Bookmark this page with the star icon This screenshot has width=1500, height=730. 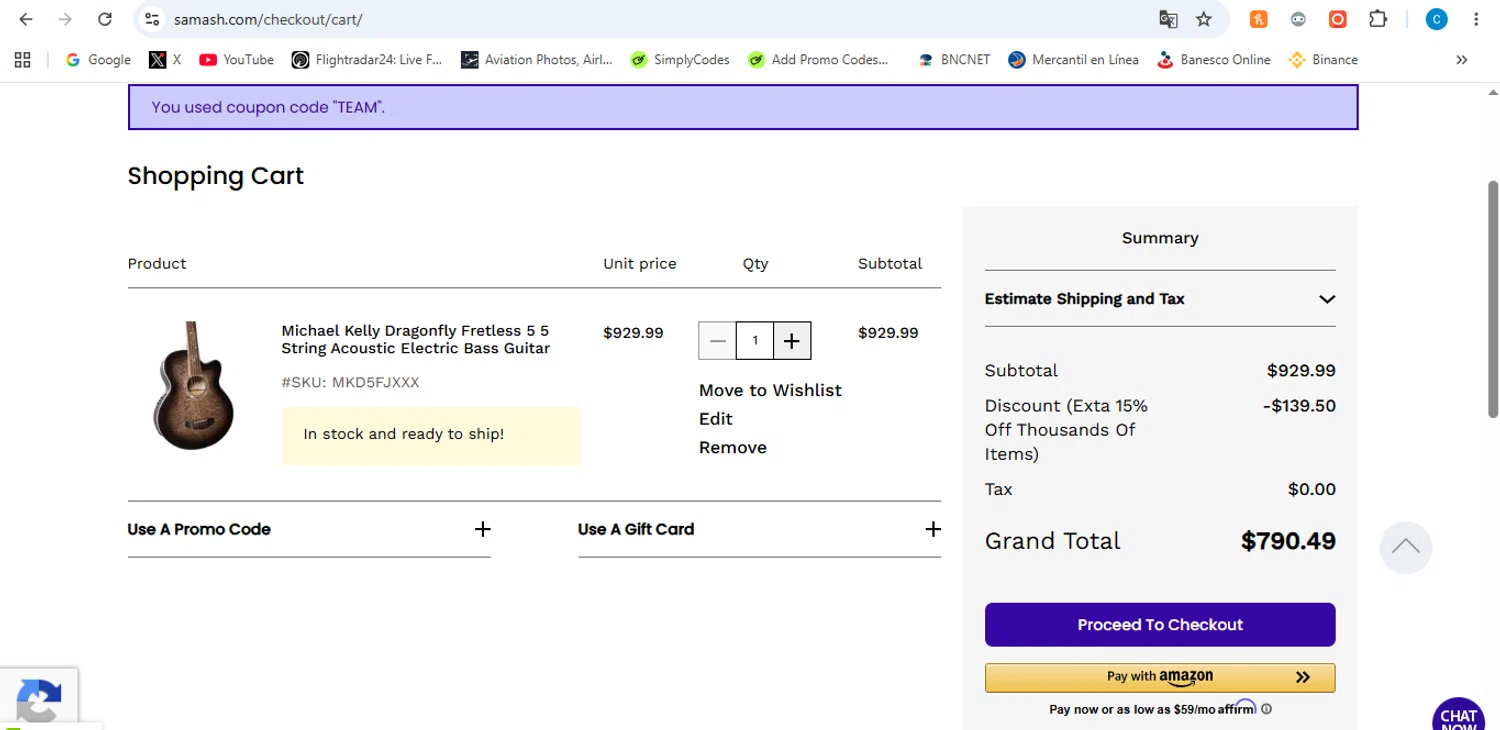click(x=1204, y=19)
